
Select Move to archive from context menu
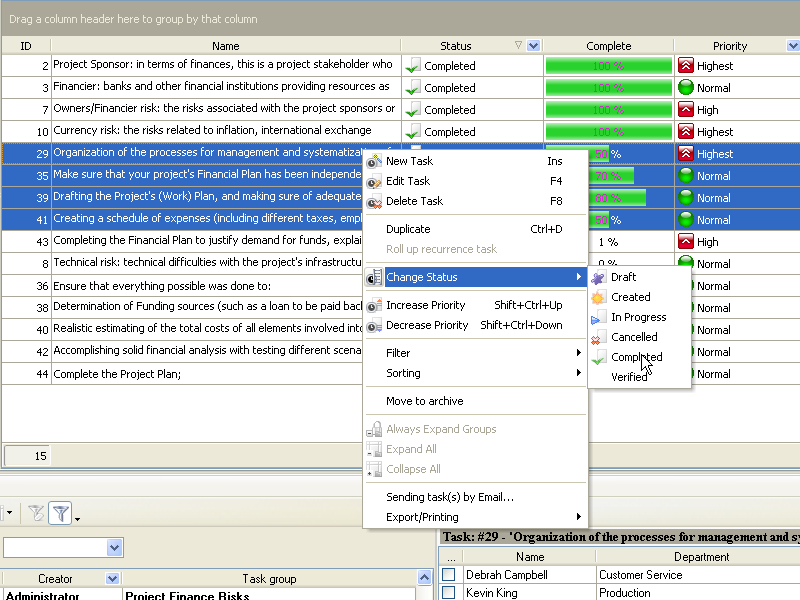point(425,401)
